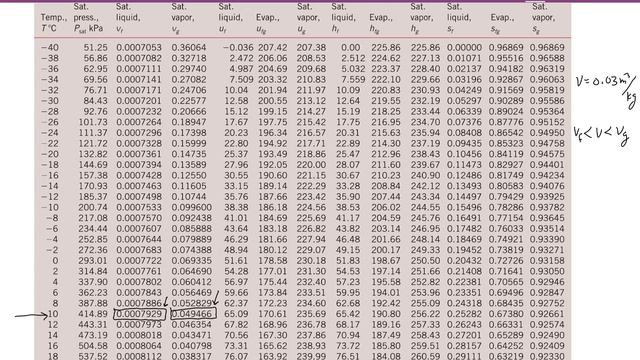Select the sf value 0.25282

pos(464,314)
